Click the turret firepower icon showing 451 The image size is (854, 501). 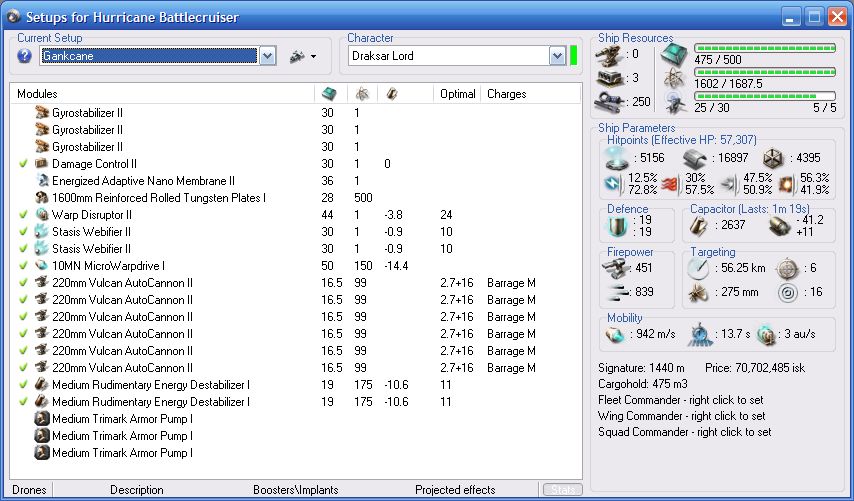615,268
